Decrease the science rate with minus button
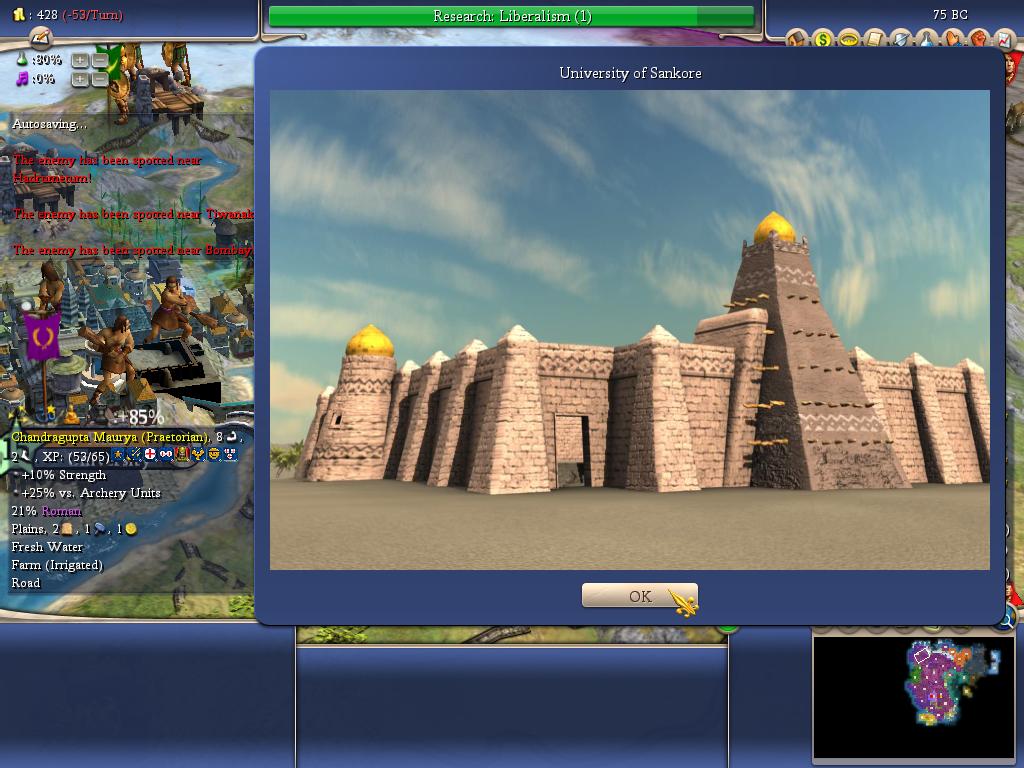Image resolution: width=1024 pixels, height=768 pixels. coord(100,60)
